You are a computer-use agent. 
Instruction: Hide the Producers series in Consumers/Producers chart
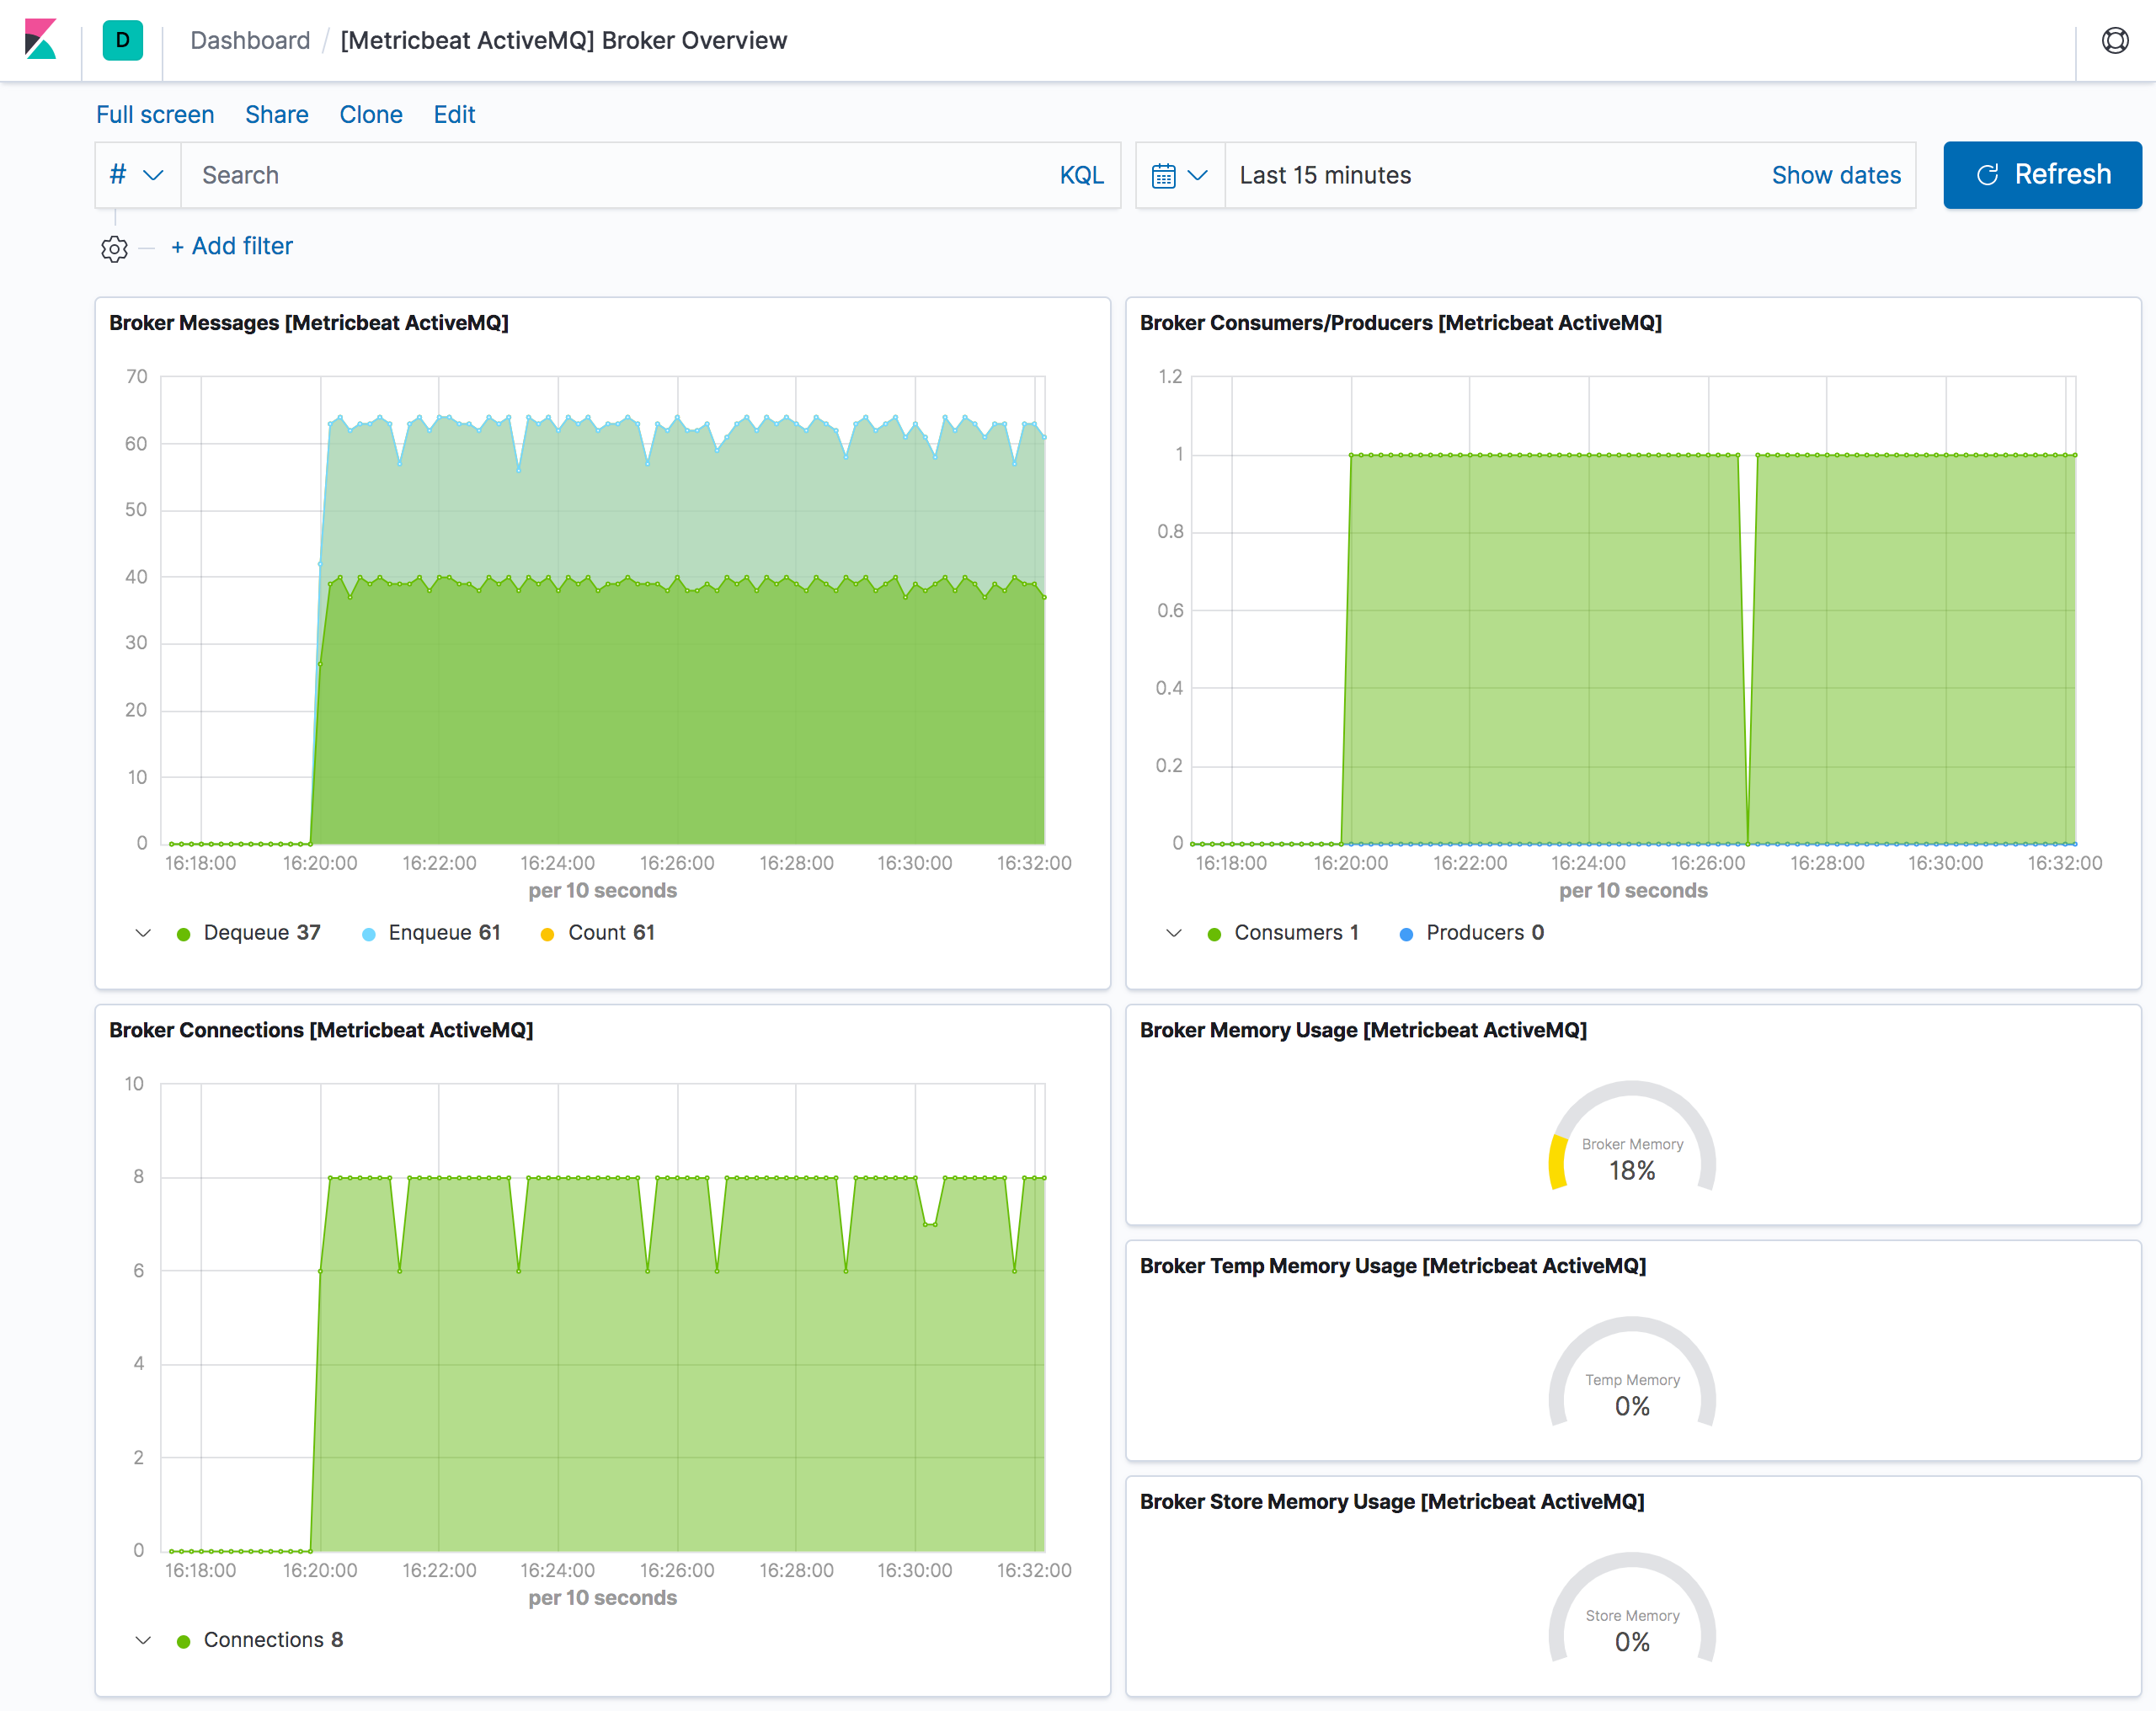[x=1483, y=932]
